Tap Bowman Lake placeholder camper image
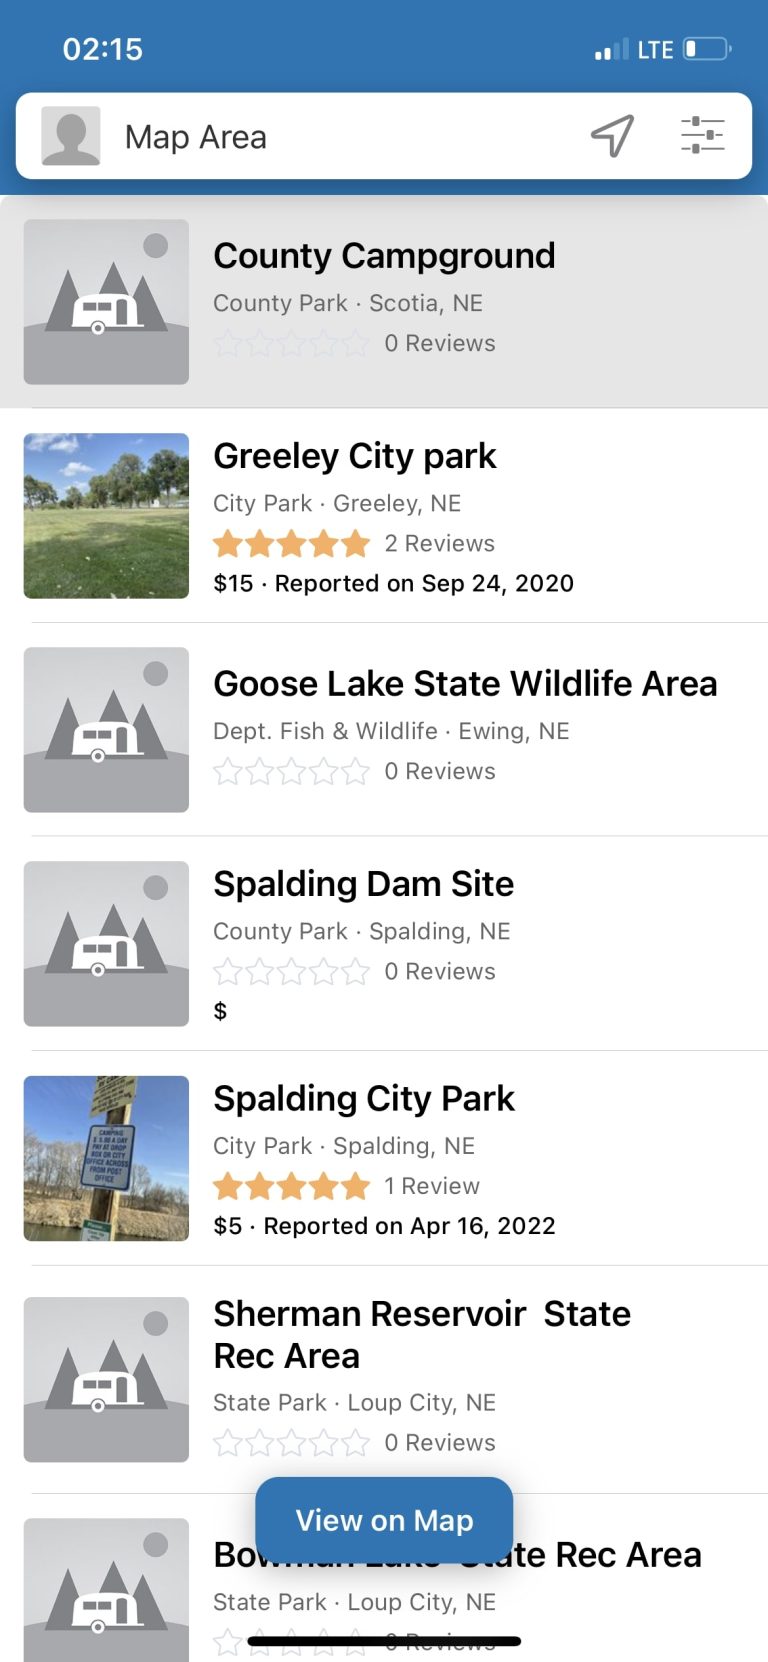This screenshot has width=768, height=1662. (106, 1590)
